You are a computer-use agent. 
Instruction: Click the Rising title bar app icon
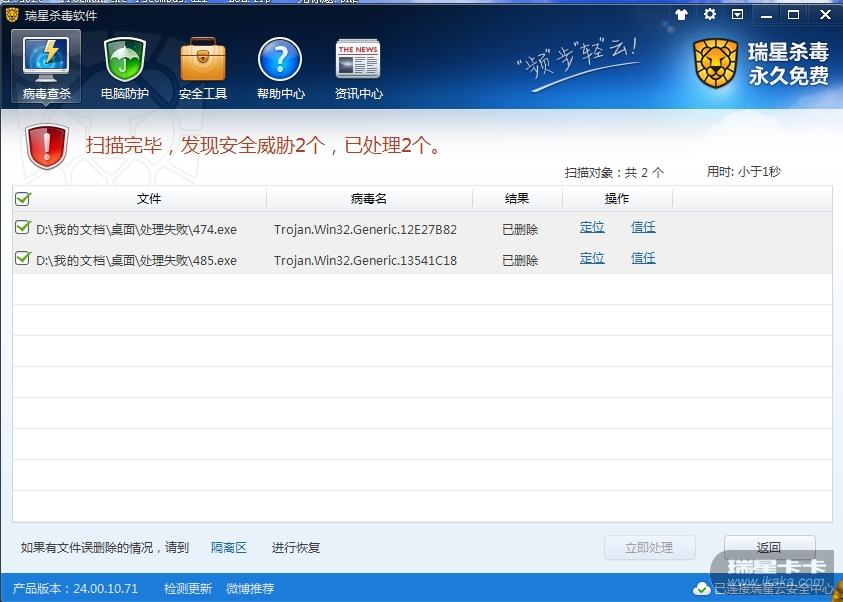[x=12, y=15]
